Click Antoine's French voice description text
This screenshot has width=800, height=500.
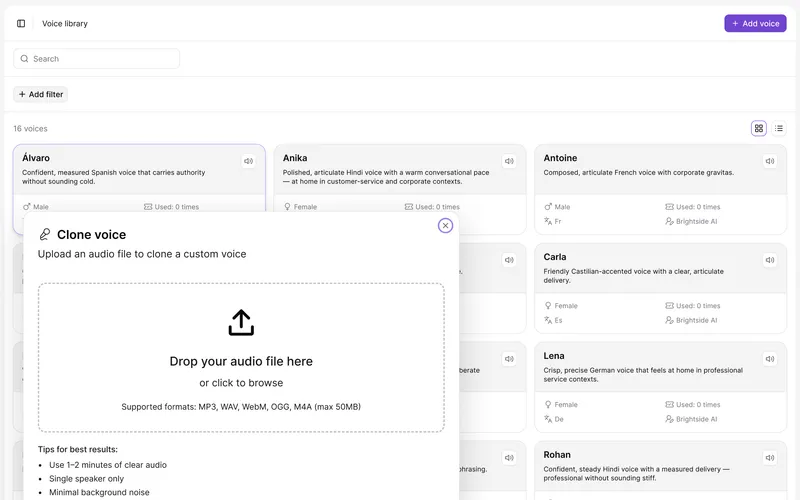point(638,172)
